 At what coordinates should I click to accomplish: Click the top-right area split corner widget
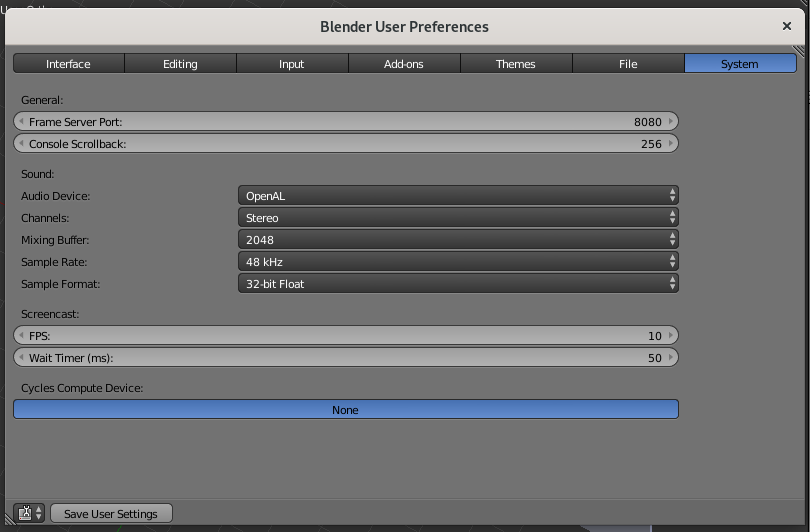(x=799, y=51)
